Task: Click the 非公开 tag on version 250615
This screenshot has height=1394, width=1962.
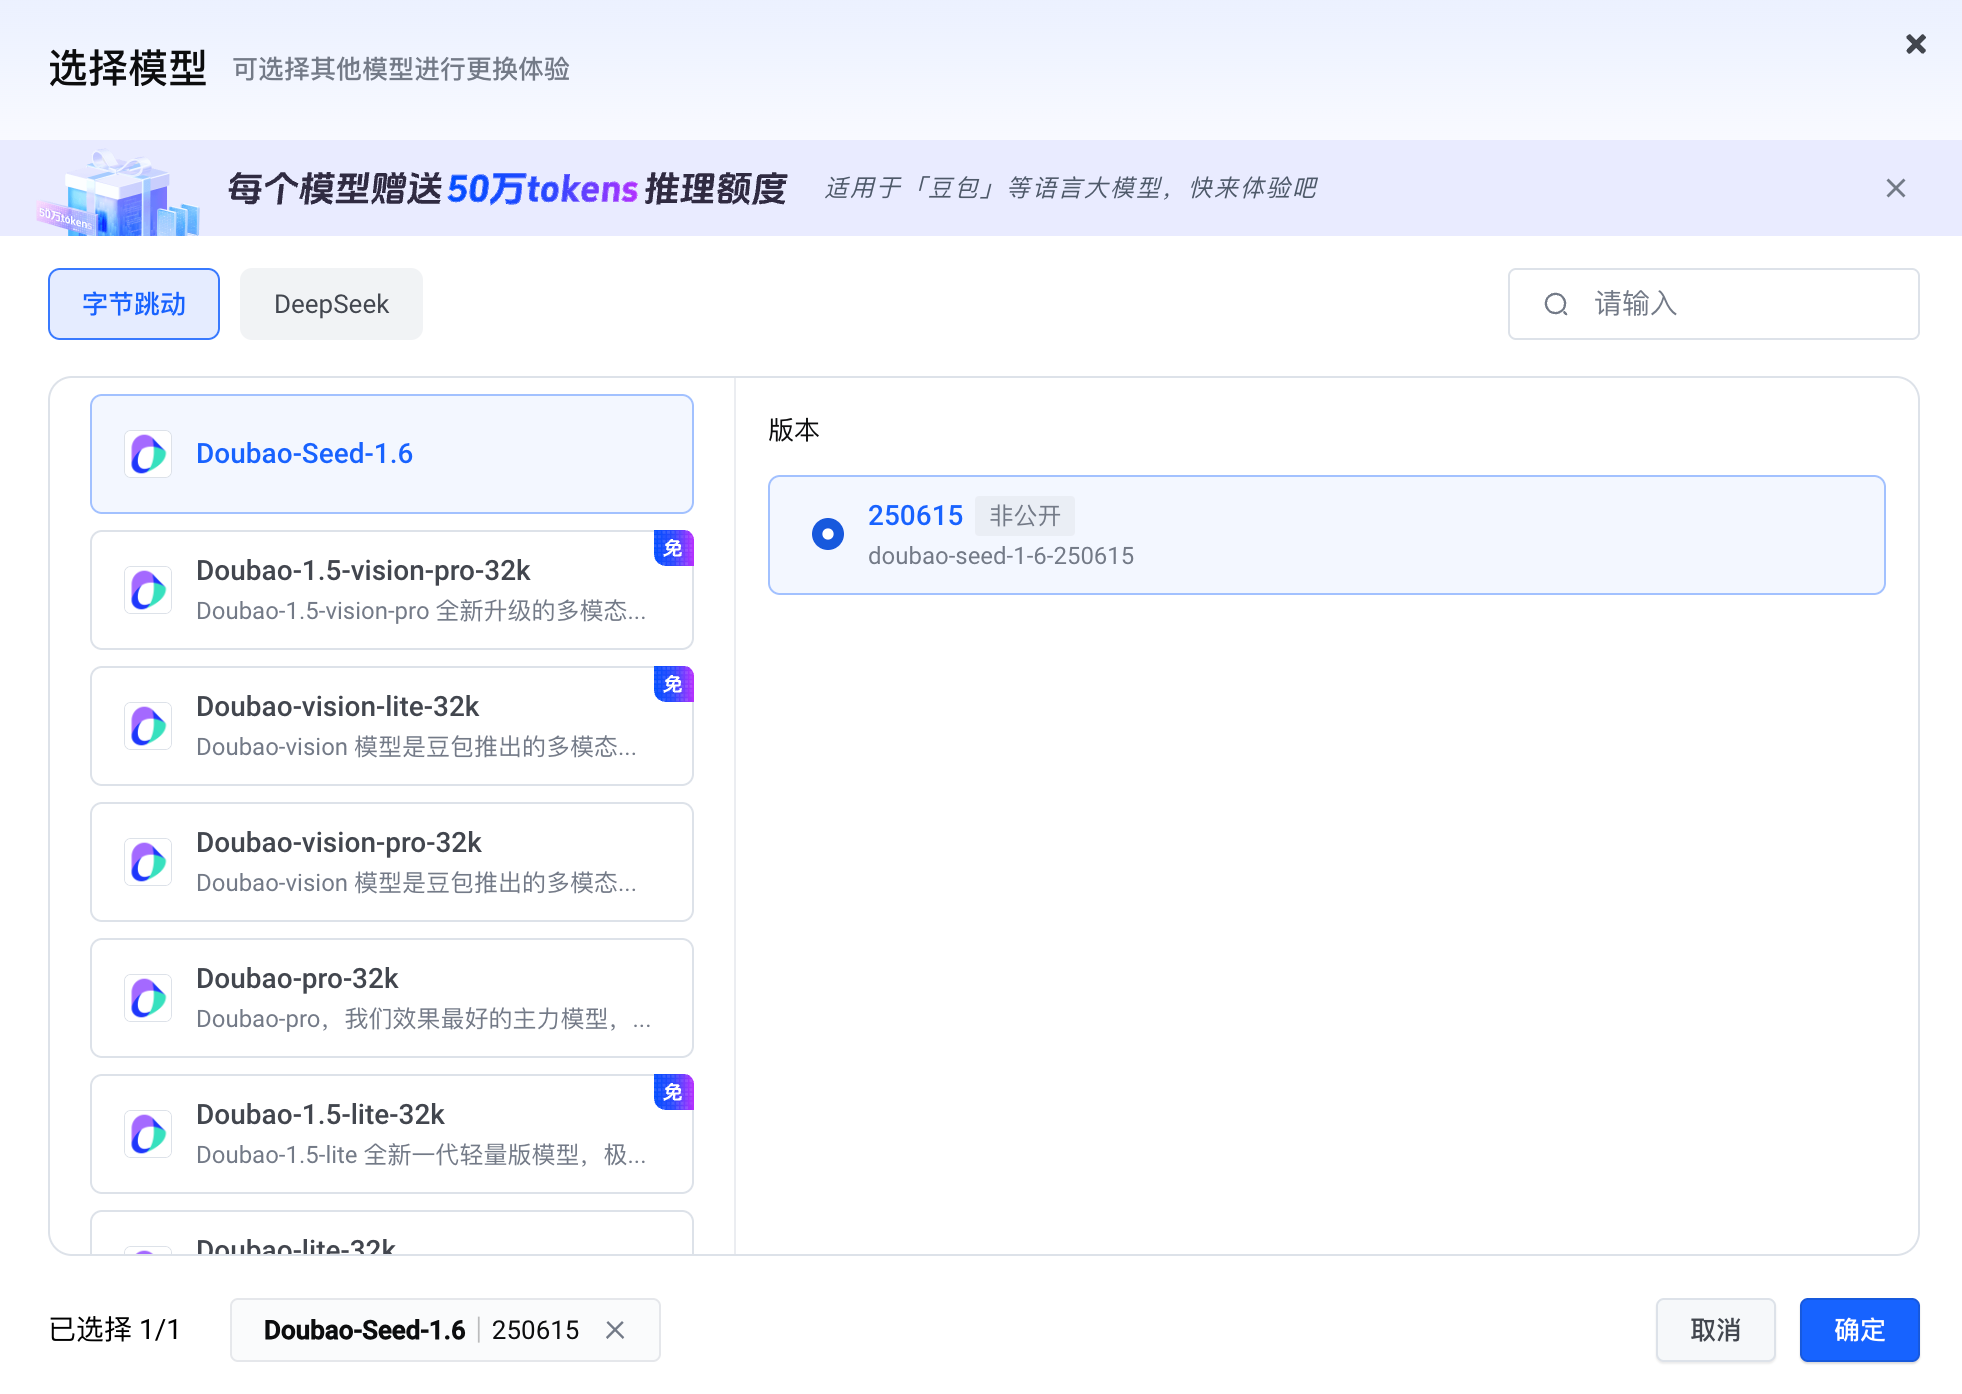Action: [1025, 516]
